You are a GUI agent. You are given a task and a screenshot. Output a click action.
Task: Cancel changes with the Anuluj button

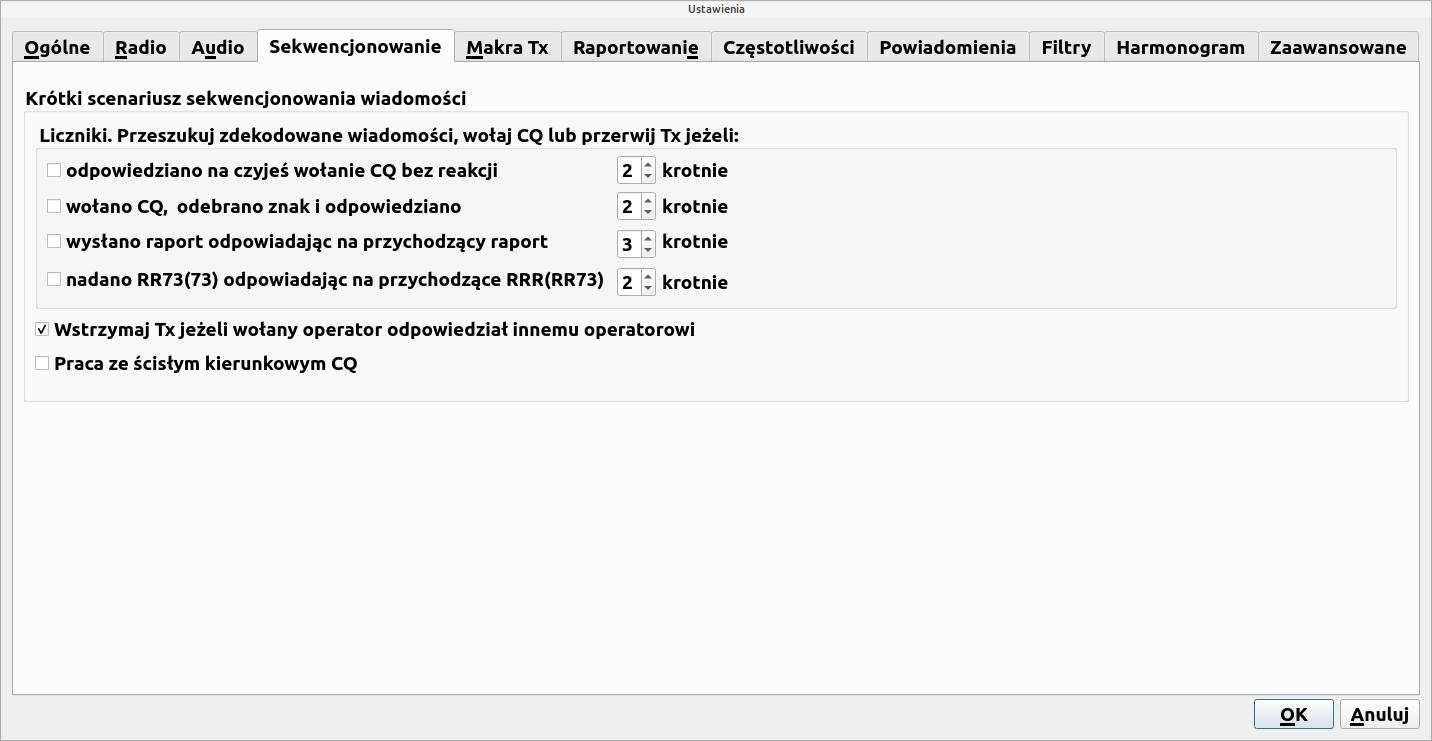(1380, 714)
